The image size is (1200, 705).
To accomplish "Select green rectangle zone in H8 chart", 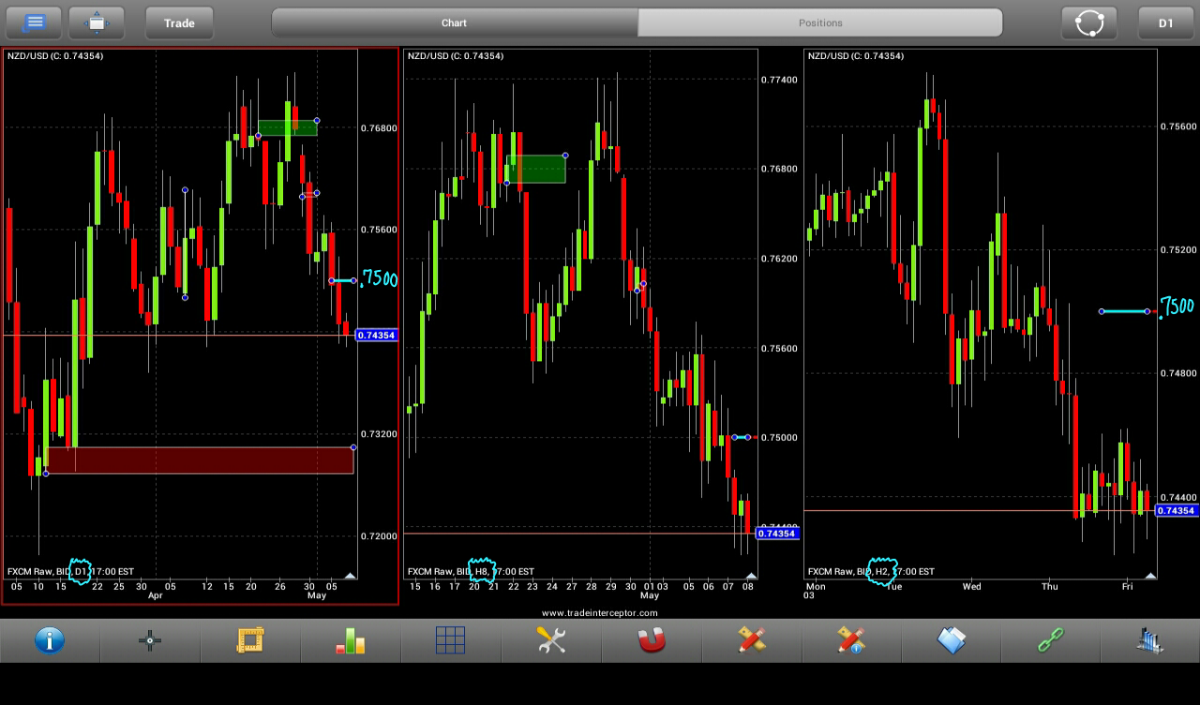I will [536, 169].
